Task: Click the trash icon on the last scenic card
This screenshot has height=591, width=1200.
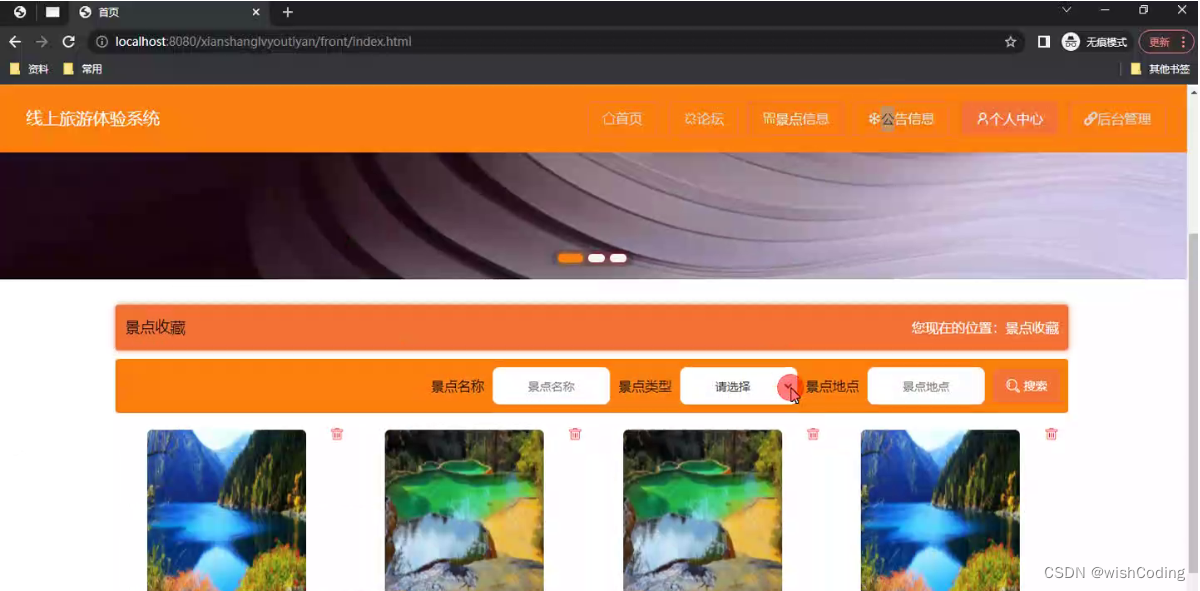Action: click(1051, 434)
